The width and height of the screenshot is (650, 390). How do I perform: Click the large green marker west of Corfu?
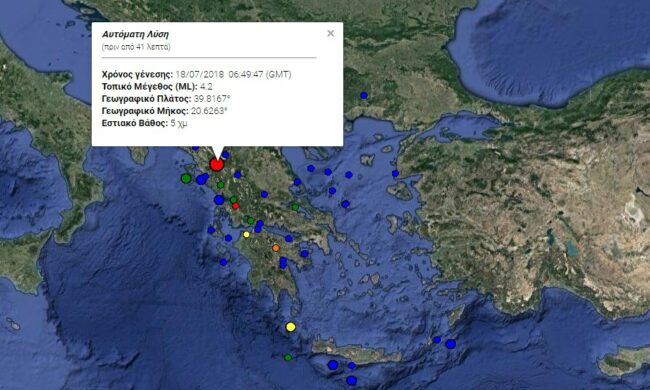tap(186, 179)
